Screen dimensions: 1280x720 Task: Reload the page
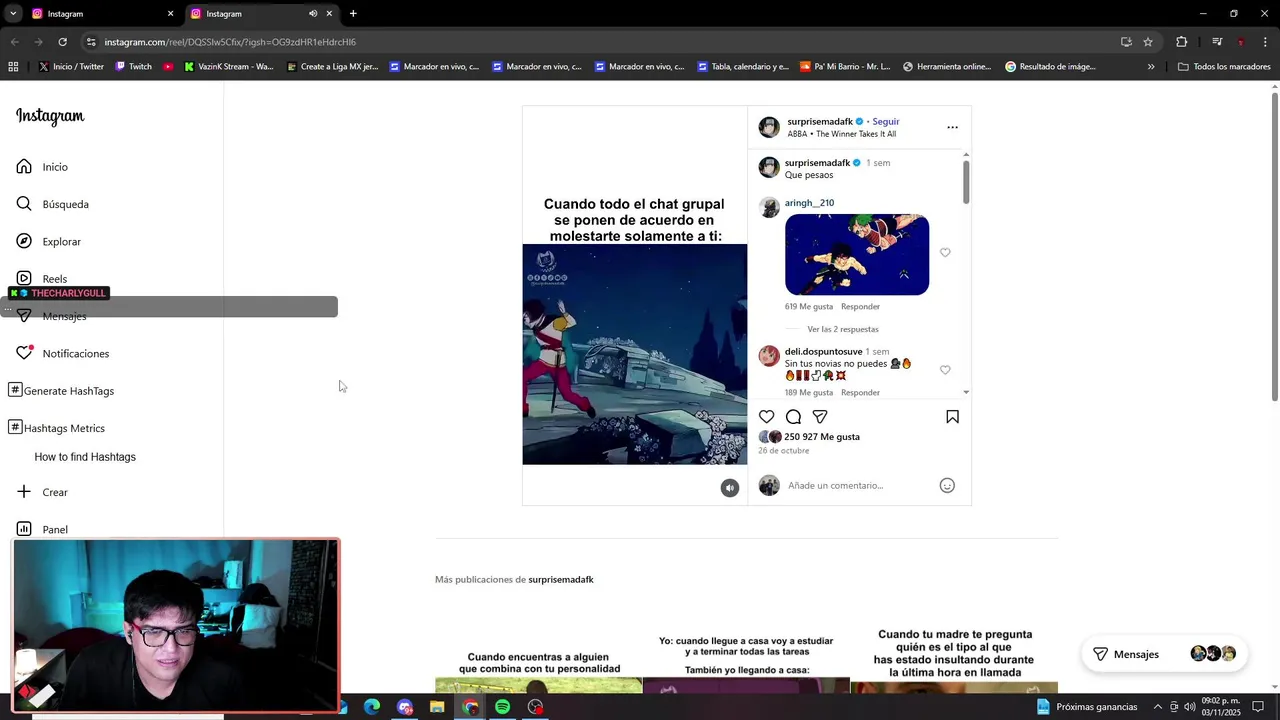[x=62, y=42]
